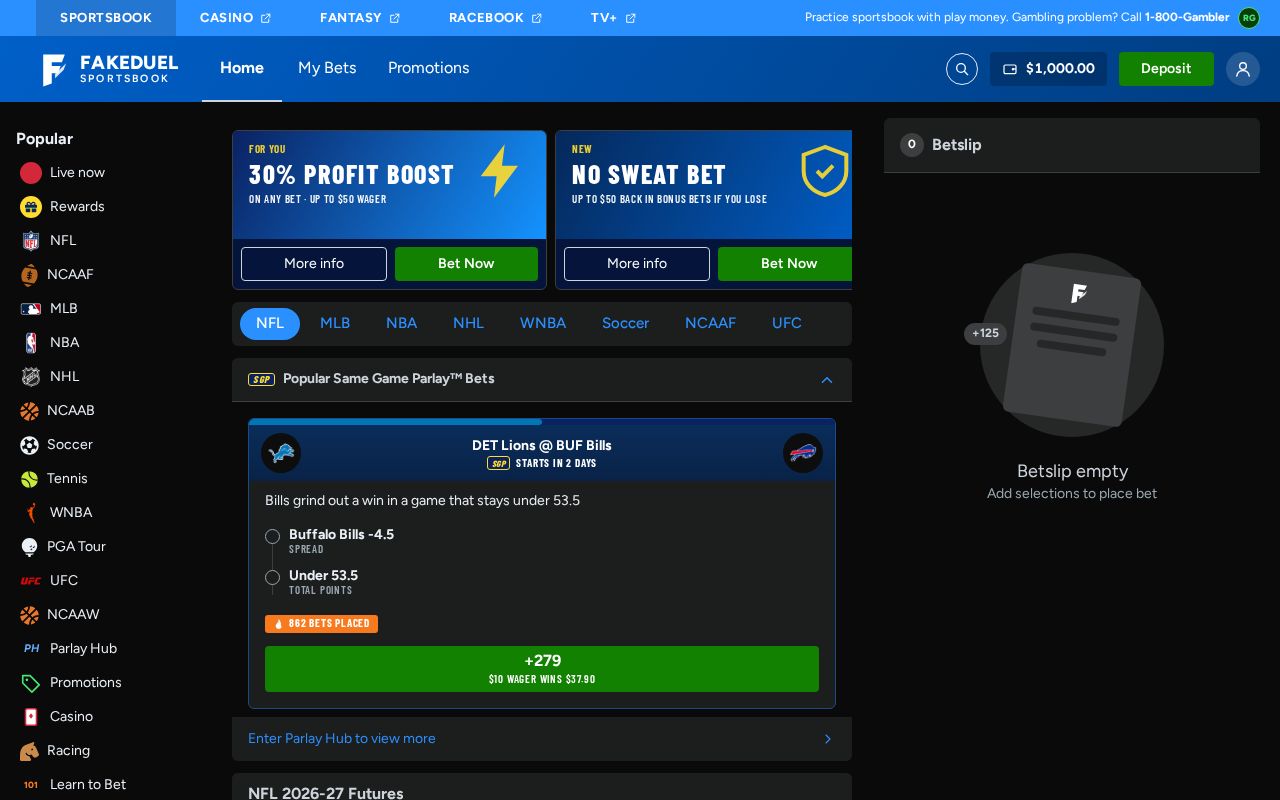The image size is (1280, 800).
Task: Collapse Popular Same Game Parlay Bets section
Action: [827, 380]
